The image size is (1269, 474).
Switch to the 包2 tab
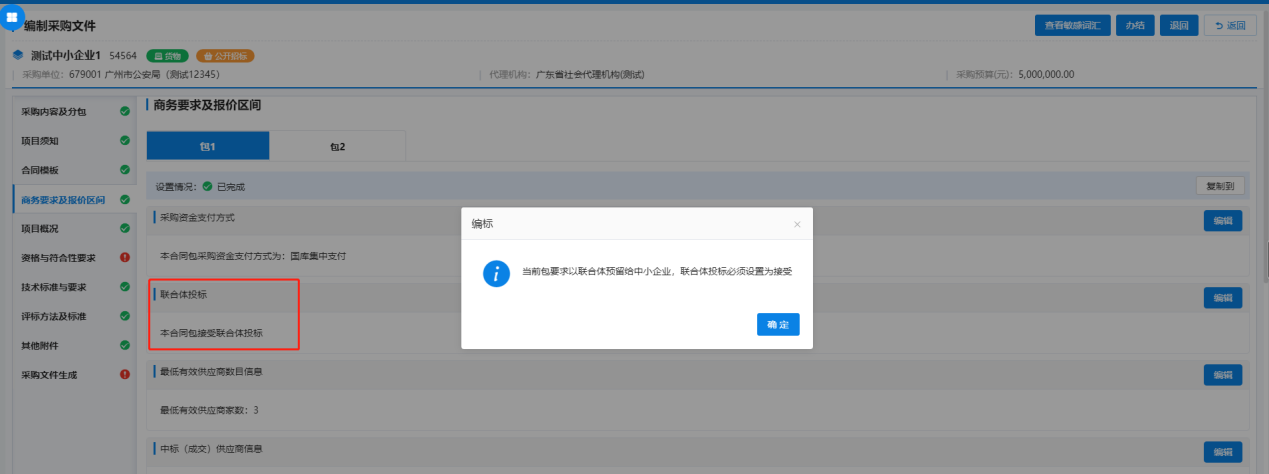click(337, 146)
